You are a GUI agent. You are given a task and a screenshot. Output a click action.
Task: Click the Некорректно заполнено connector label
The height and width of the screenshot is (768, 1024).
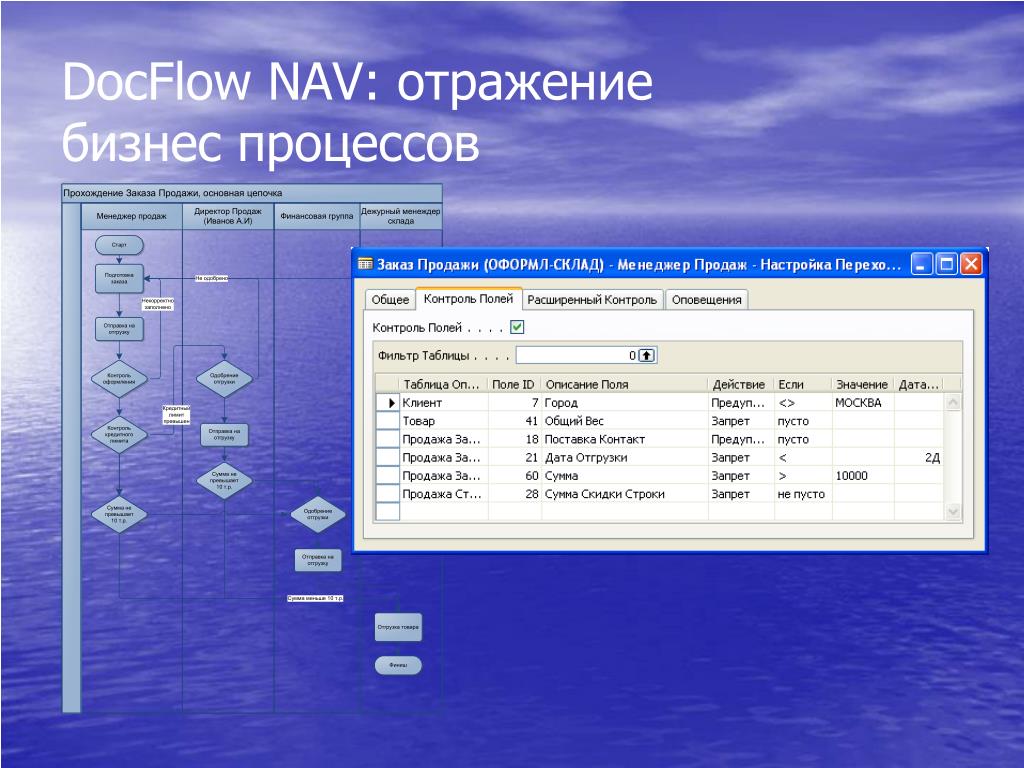pos(157,304)
